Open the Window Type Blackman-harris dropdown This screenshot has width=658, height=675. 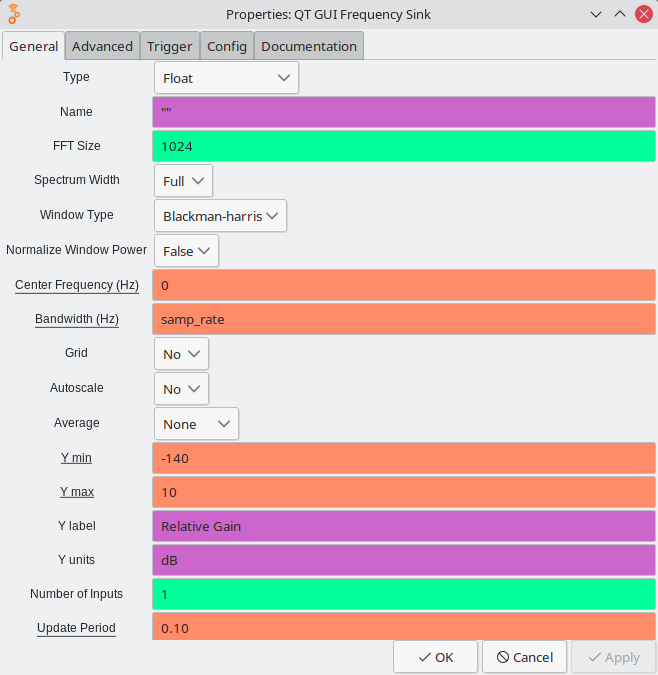220,216
